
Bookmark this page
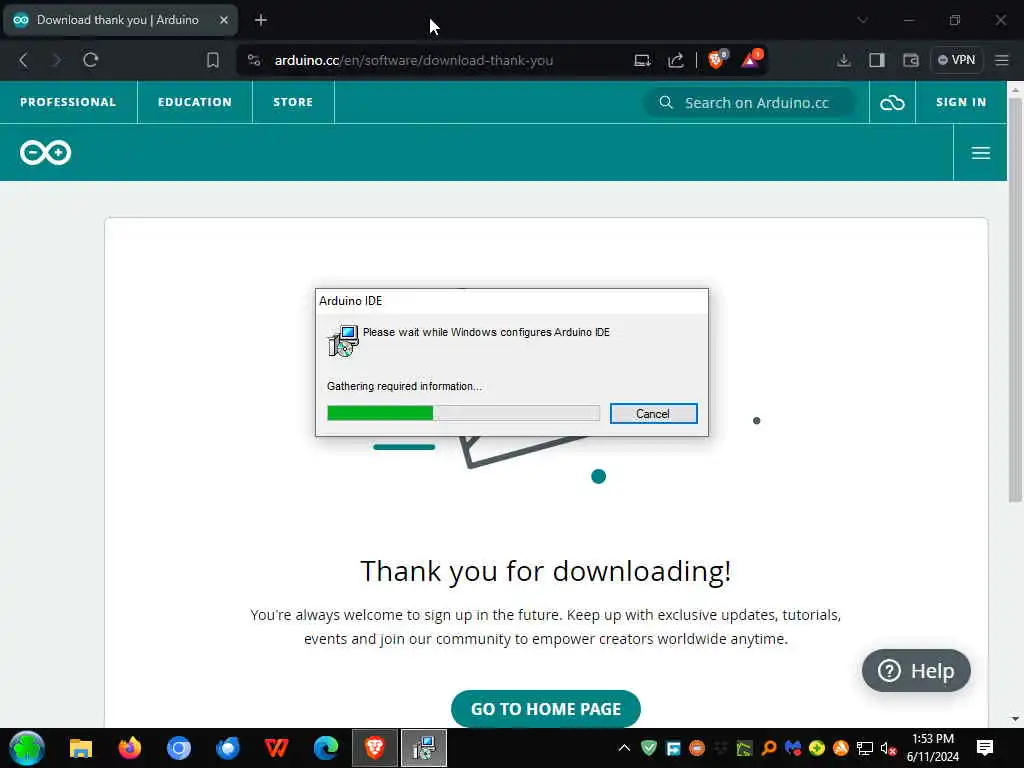coord(213,60)
